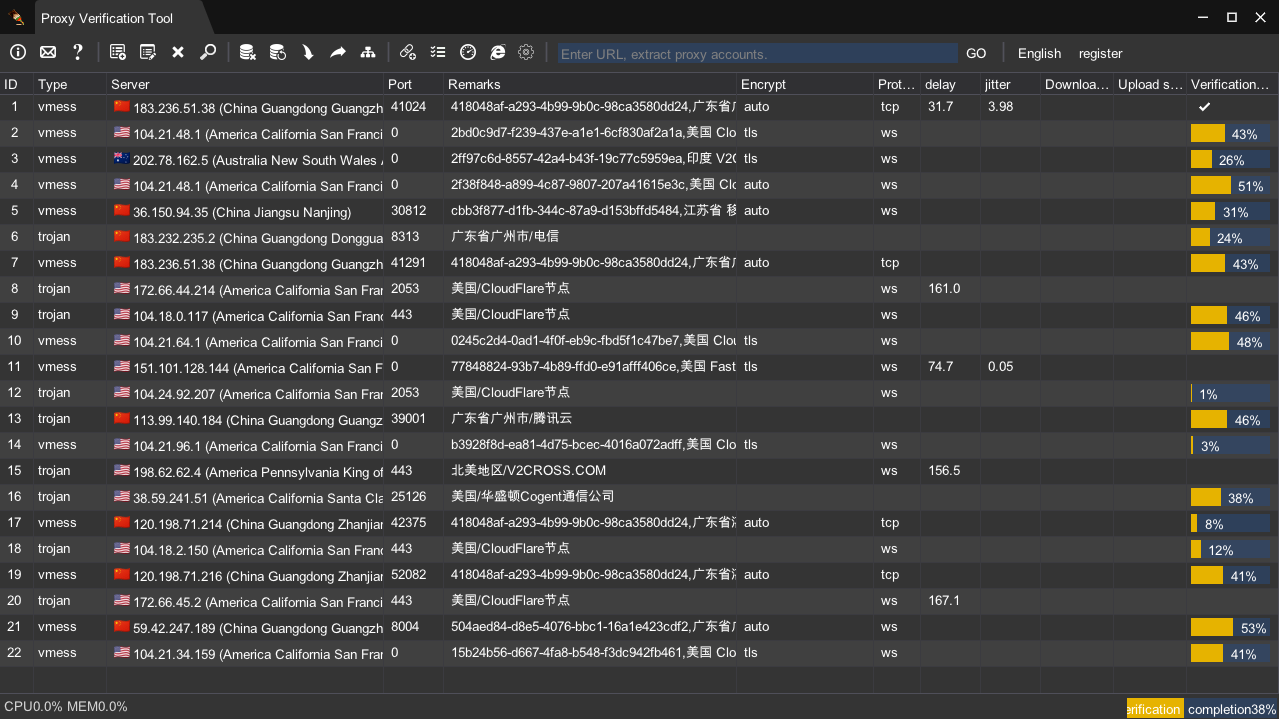1279x719 pixels.
Task: Click the verification checkmark in row 1
Action: click(x=1204, y=106)
